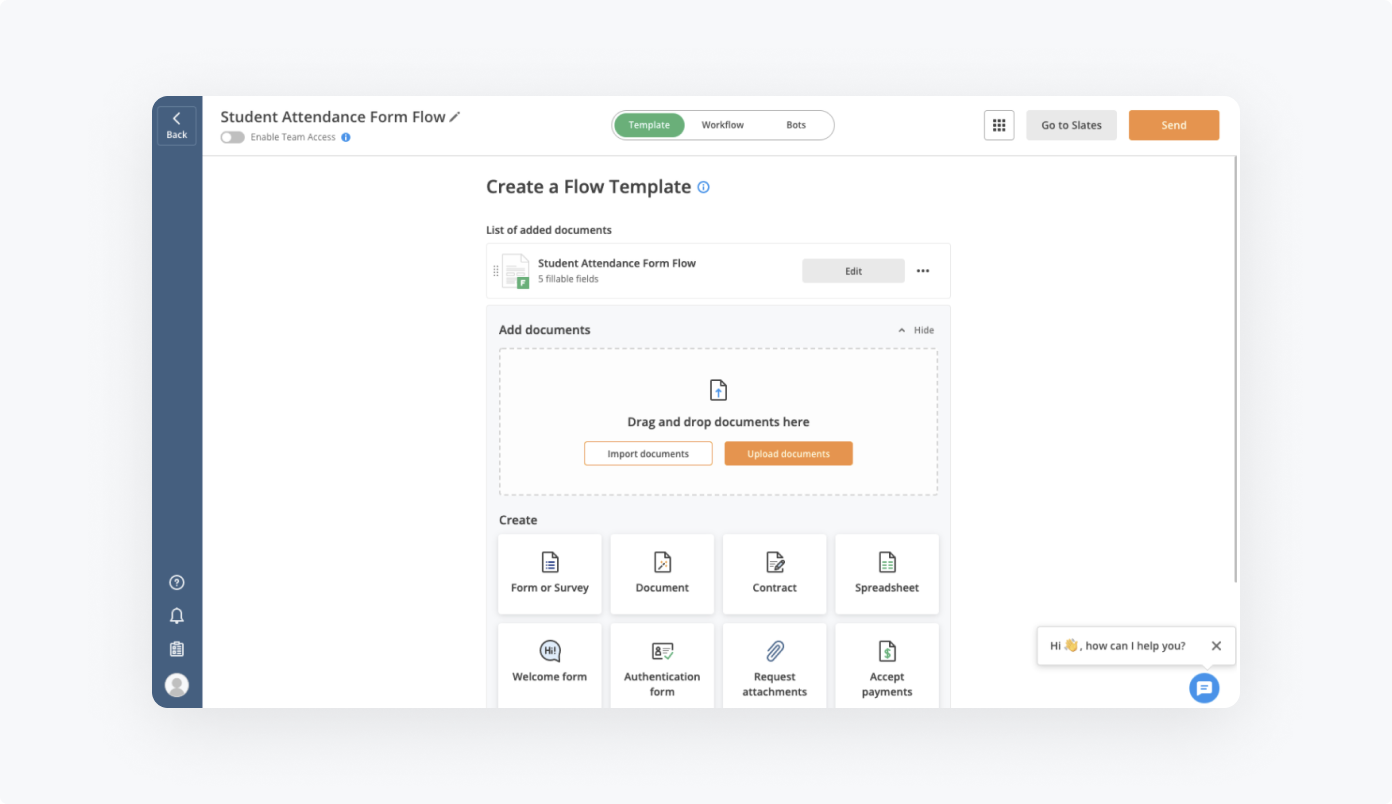Open the apps grid icon
The height and width of the screenshot is (804, 1392).
point(998,125)
